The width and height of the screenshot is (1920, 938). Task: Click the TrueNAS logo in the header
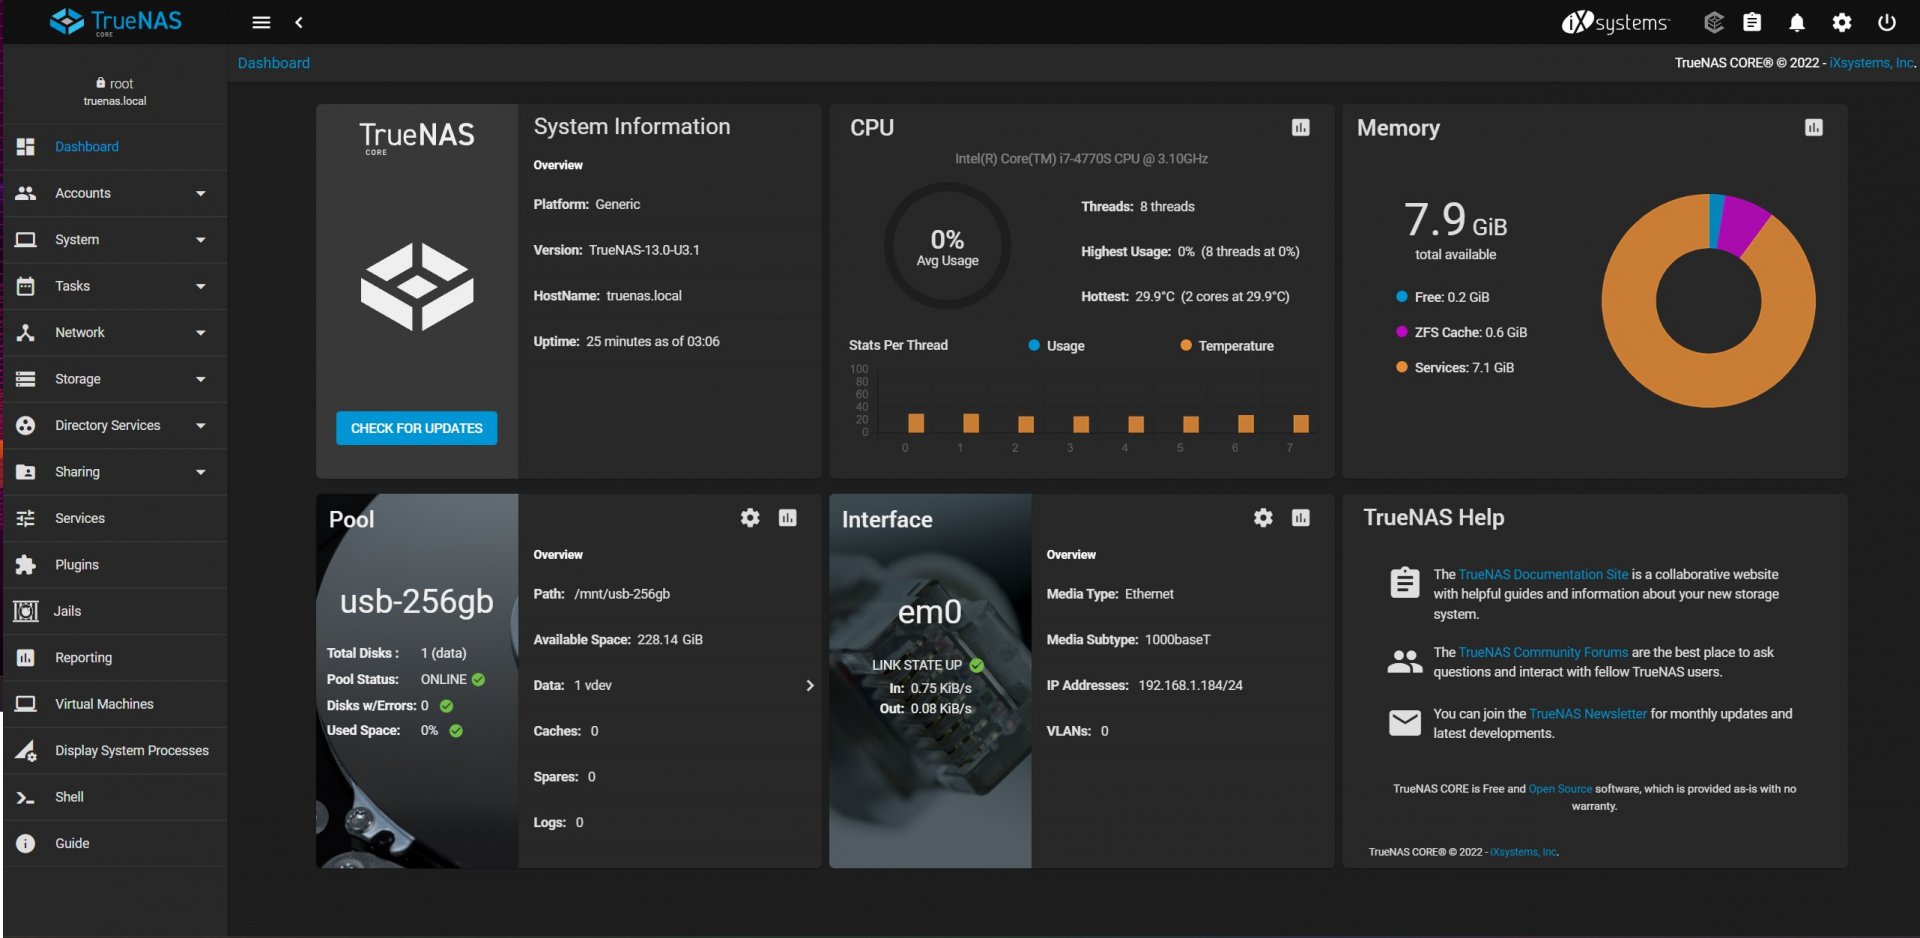coord(116,21)
